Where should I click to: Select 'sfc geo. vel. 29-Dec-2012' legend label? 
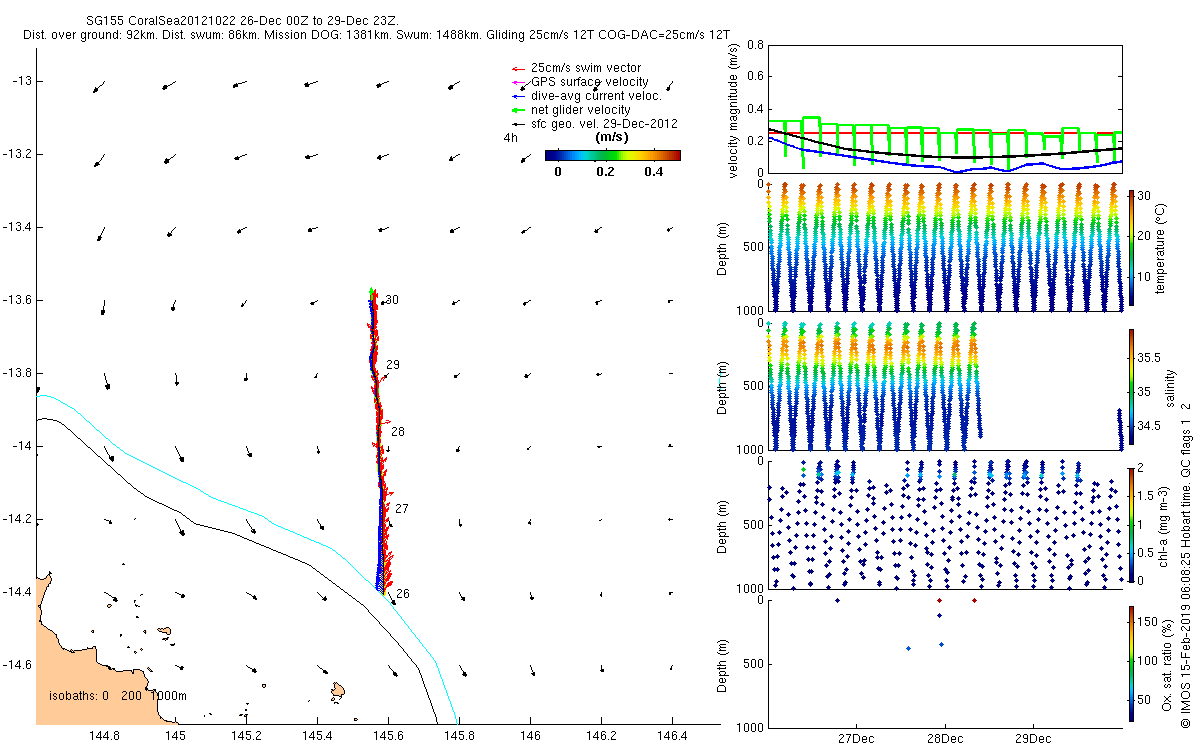pos(605,124)
